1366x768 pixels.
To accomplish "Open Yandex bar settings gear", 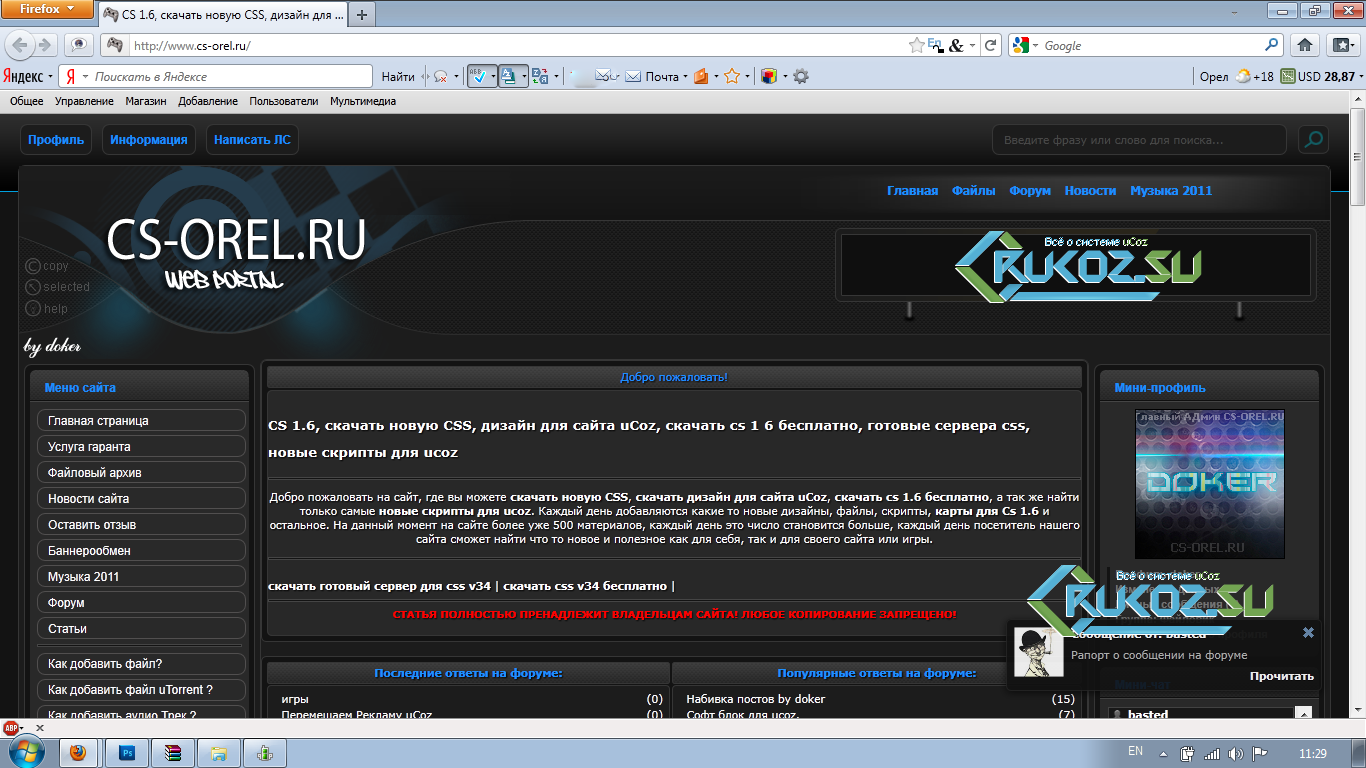I will tap(801, 76).
